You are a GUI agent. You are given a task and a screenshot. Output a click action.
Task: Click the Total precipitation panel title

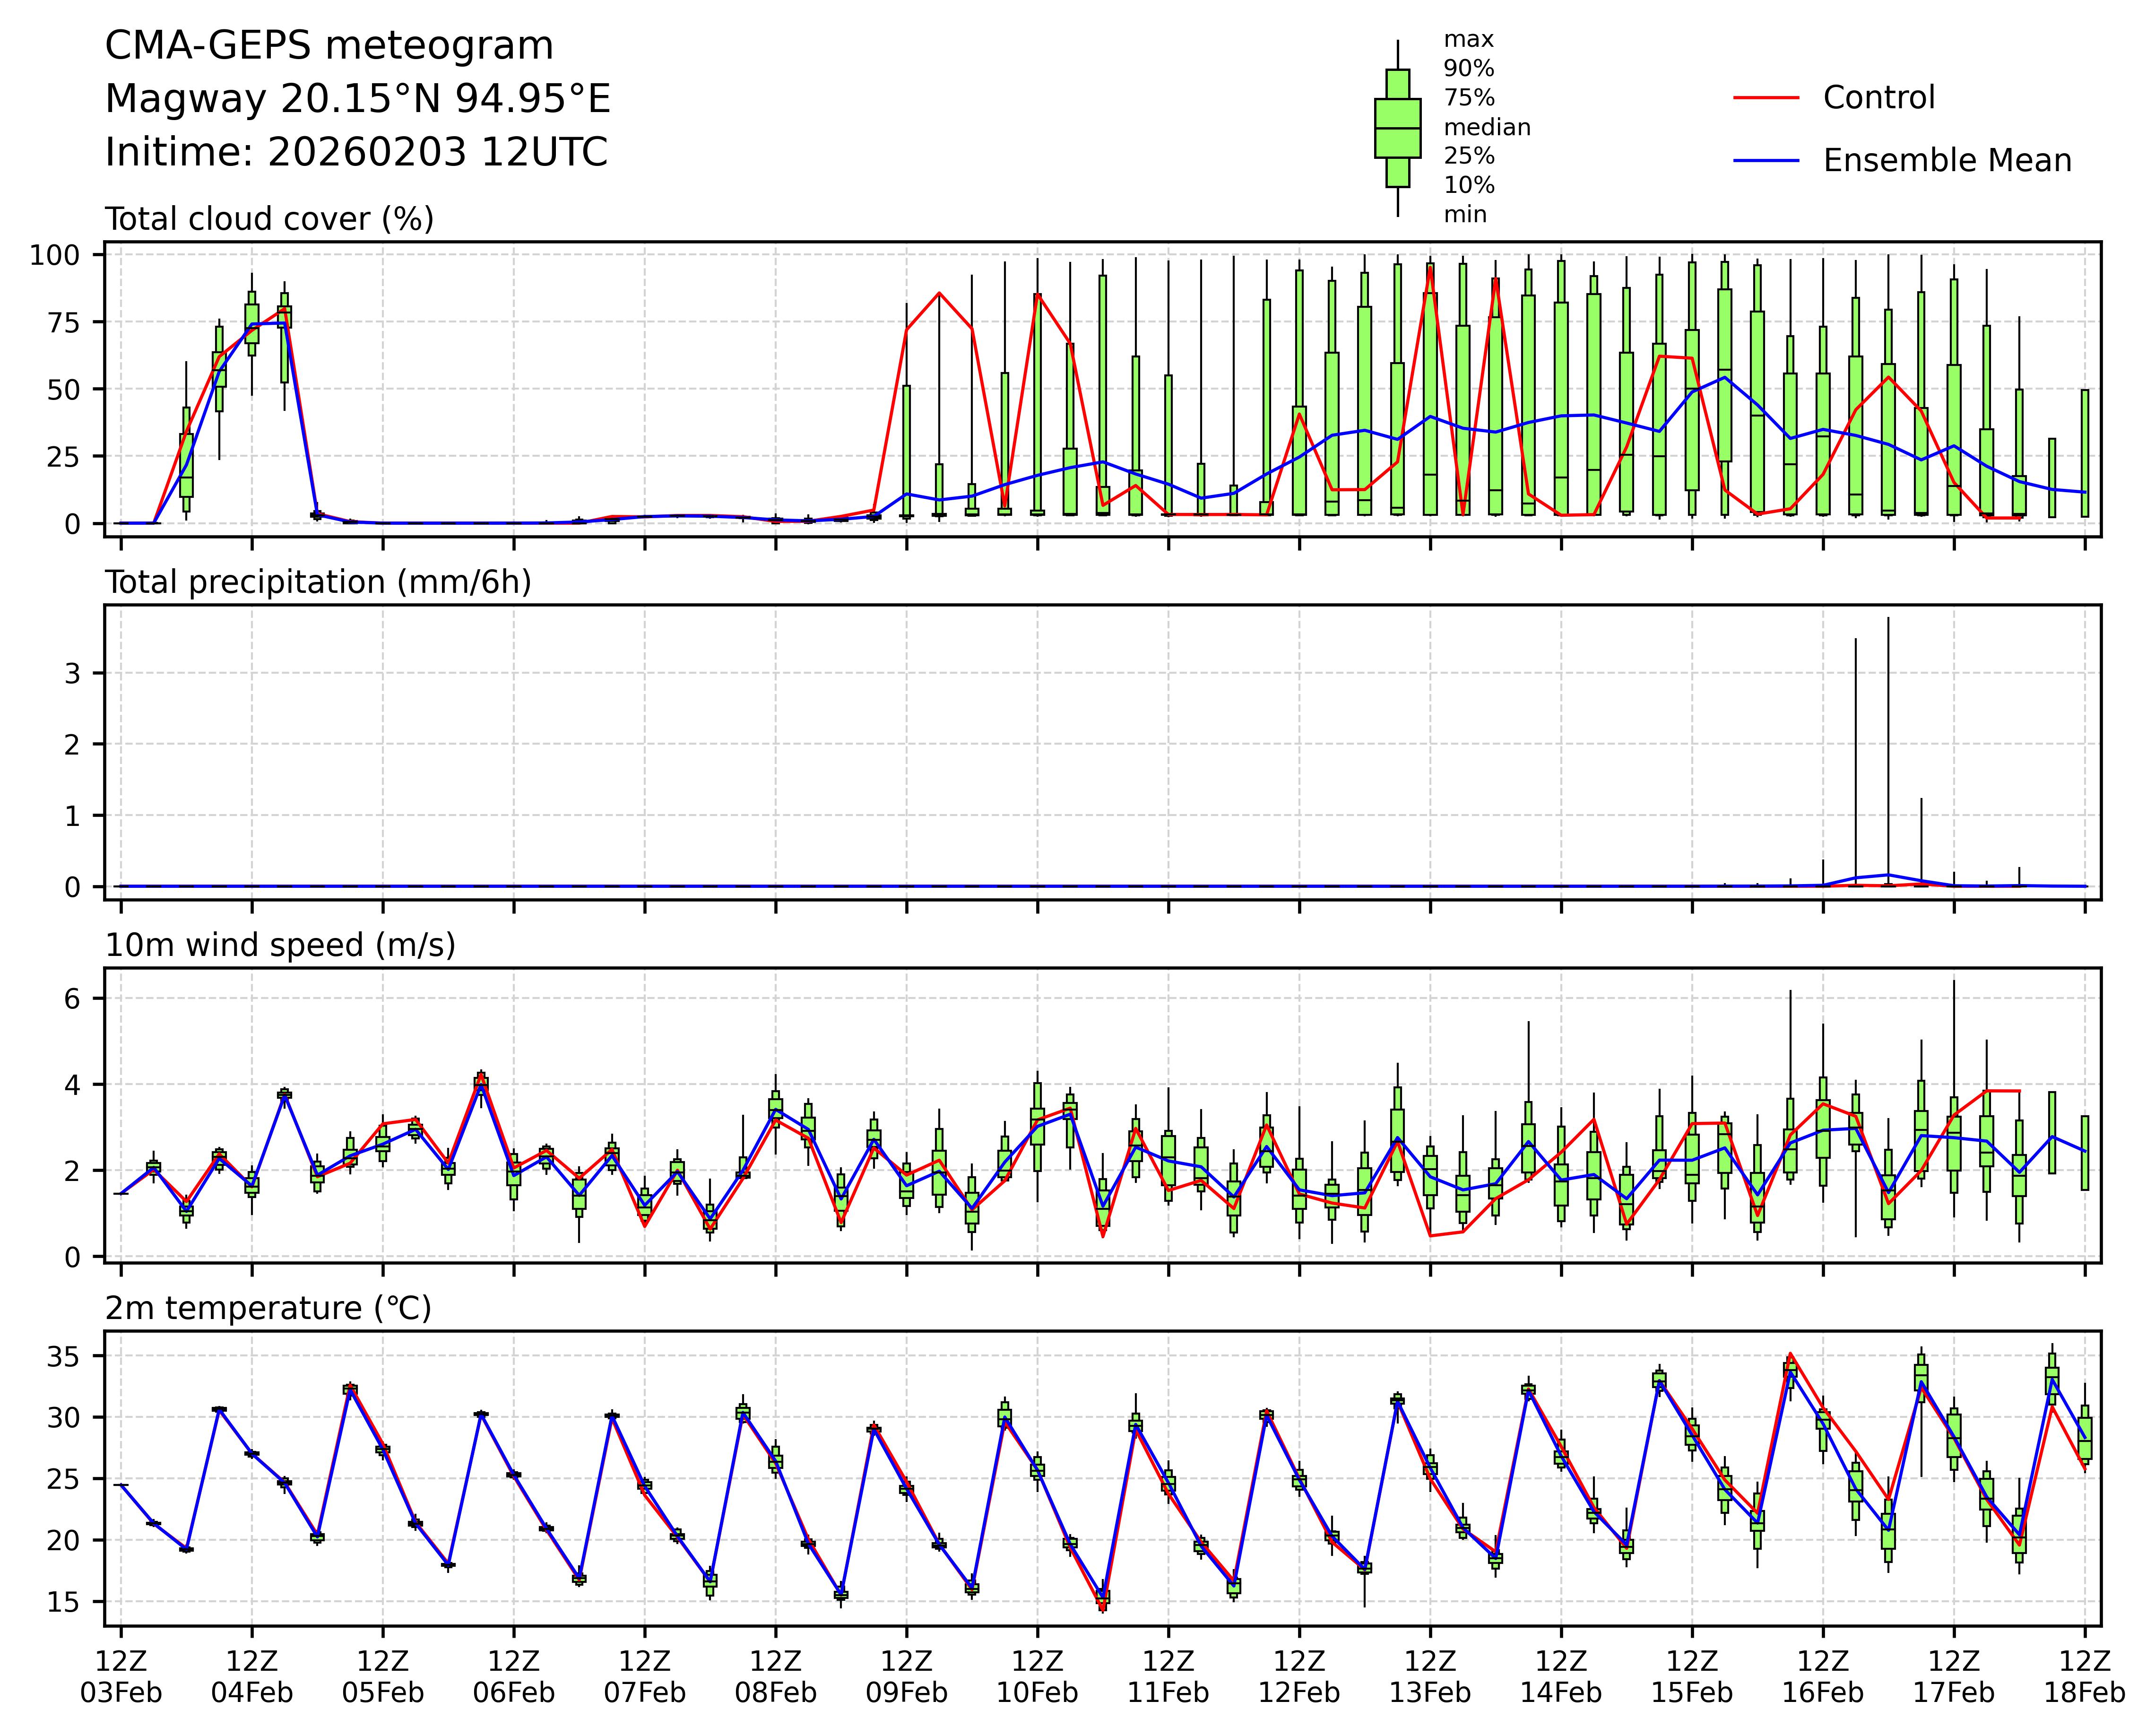click(x=318, y=582)
